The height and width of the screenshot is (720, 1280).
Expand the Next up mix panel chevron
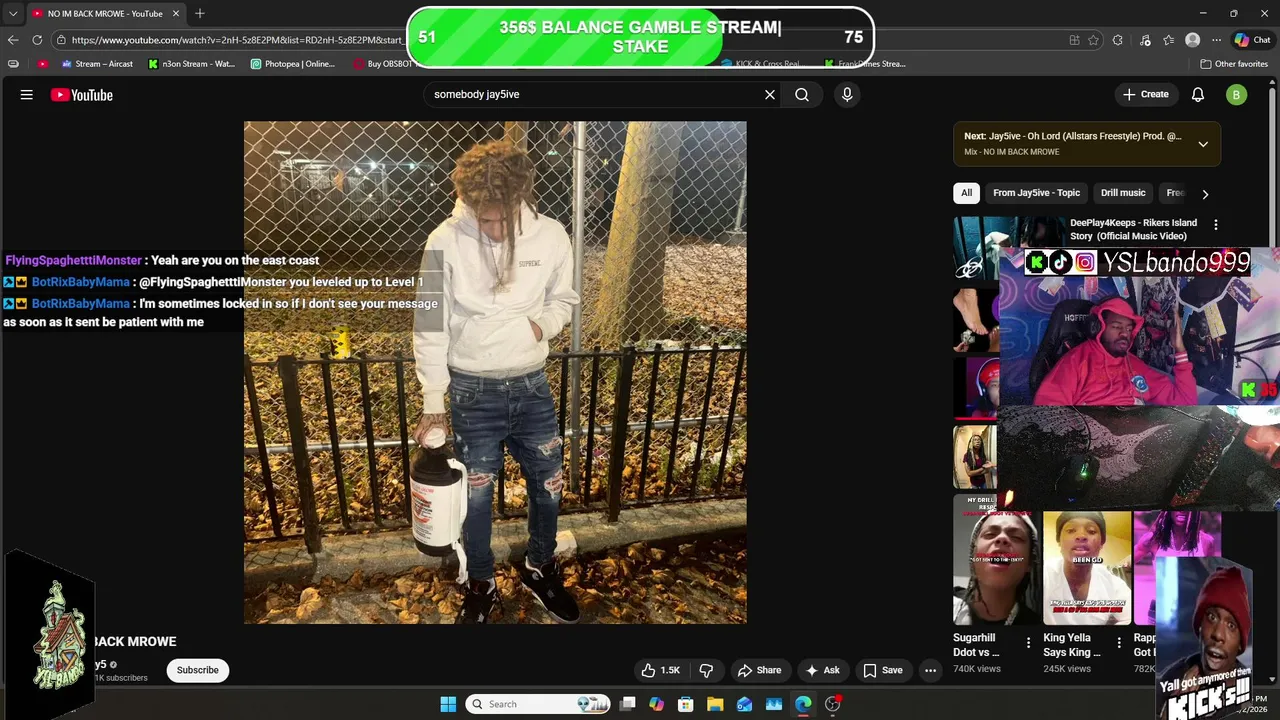(1203, 144)
